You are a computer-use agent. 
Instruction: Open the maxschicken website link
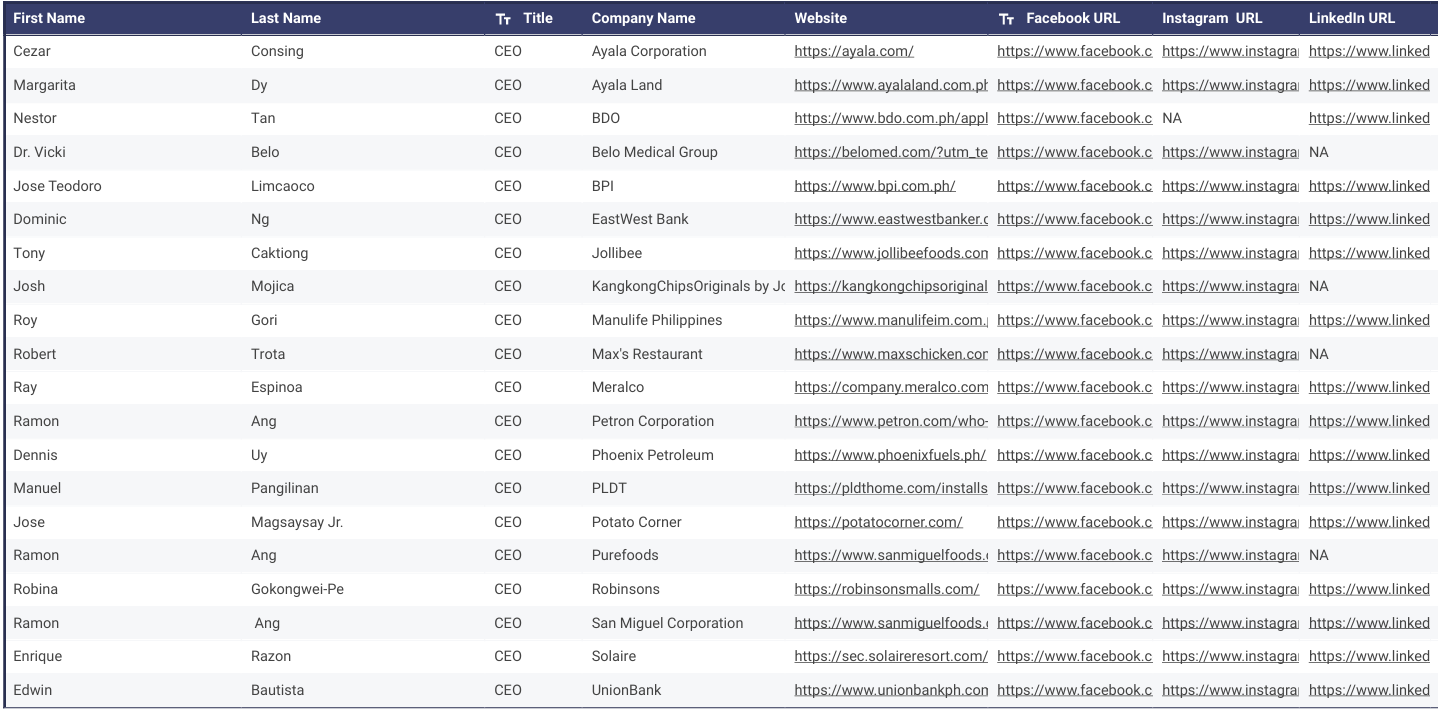click(891, 354)
